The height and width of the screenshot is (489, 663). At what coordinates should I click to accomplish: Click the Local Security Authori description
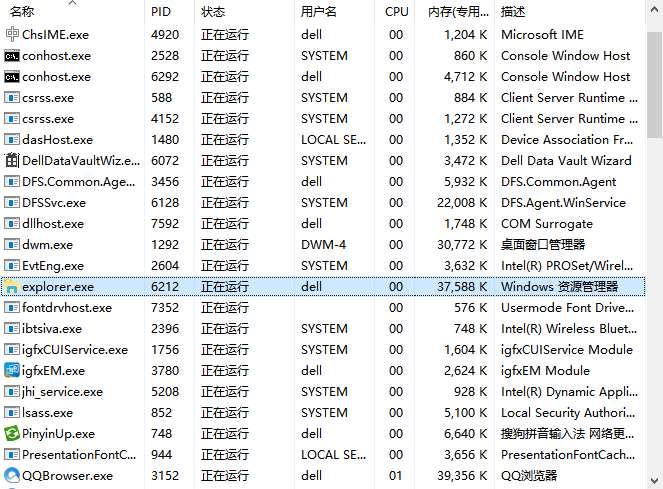click(568, 413)
